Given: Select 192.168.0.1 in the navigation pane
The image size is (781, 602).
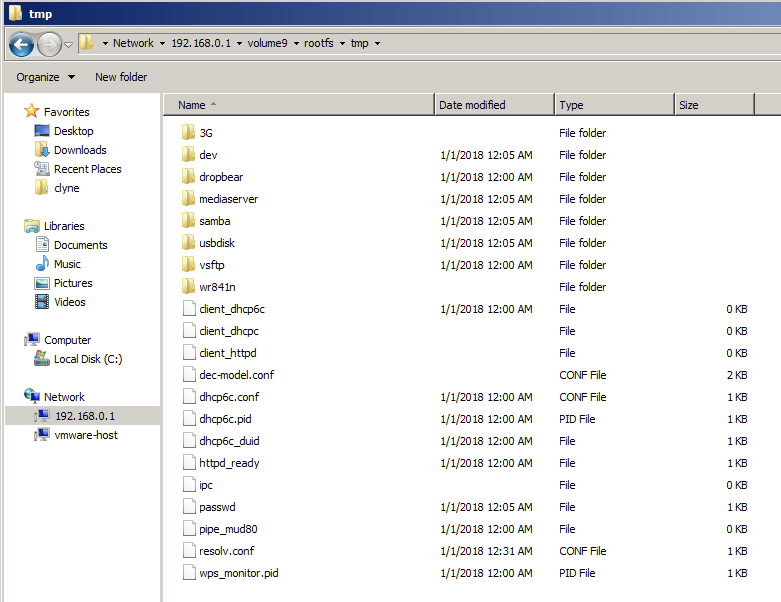Looking at the screenshot, I should [85, 416].
